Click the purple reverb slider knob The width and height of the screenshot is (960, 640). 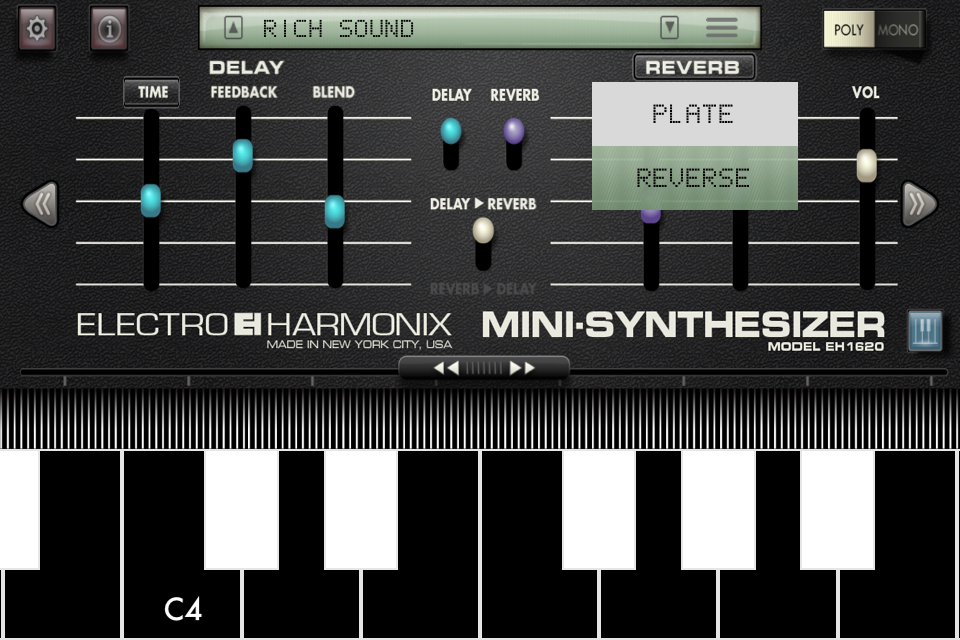point(651,214)
